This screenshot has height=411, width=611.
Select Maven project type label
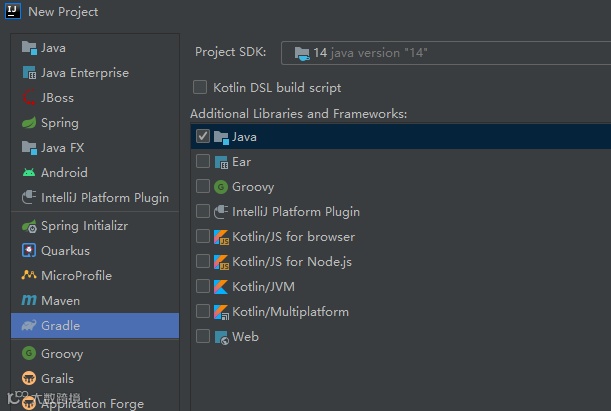pos(60,301)
